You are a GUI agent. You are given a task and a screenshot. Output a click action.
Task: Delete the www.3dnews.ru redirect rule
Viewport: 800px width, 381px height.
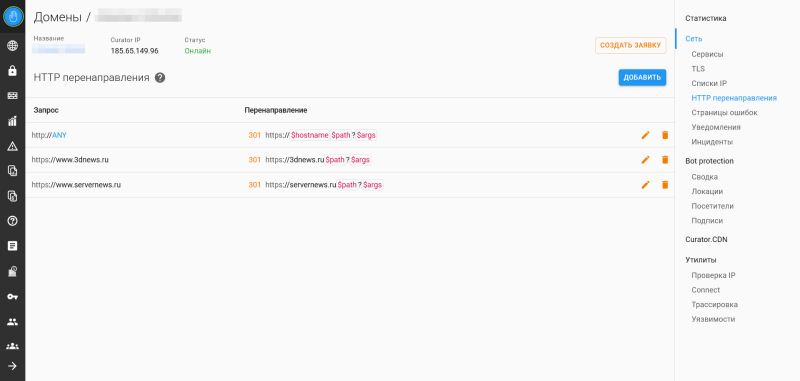[x=665, y=160]
